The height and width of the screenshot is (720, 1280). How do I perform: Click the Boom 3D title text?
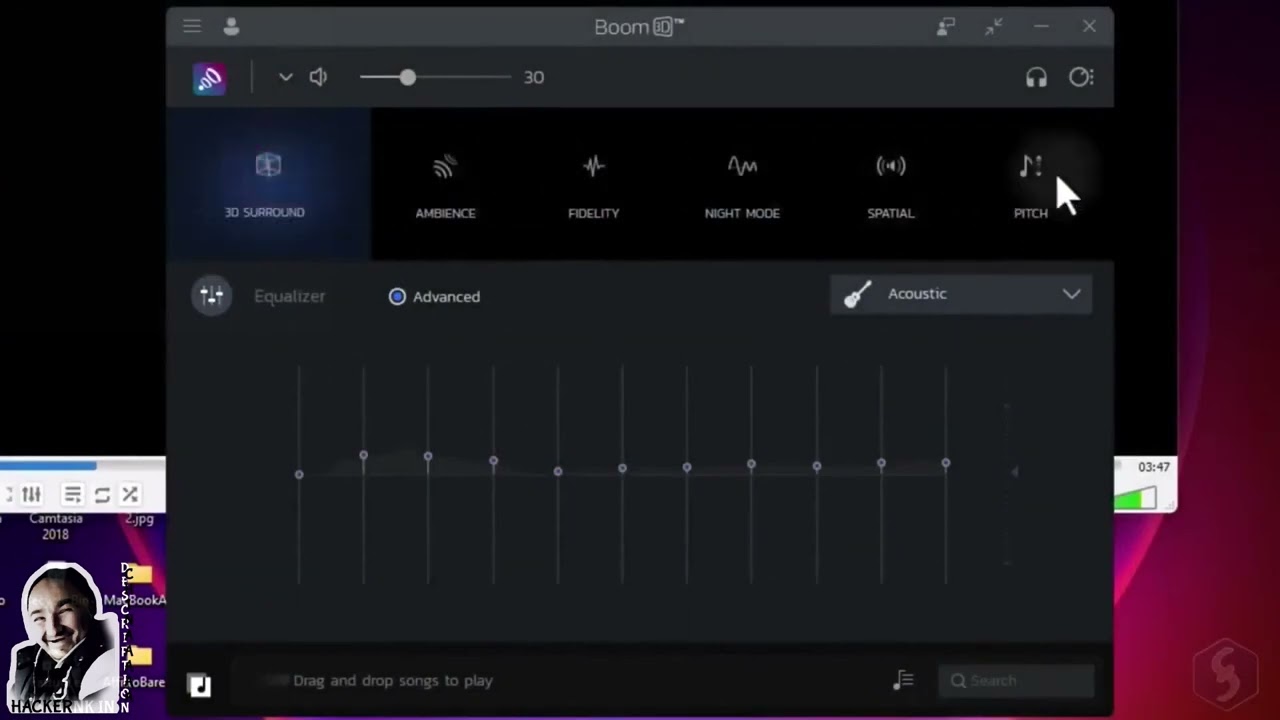[x=639, y=27]
